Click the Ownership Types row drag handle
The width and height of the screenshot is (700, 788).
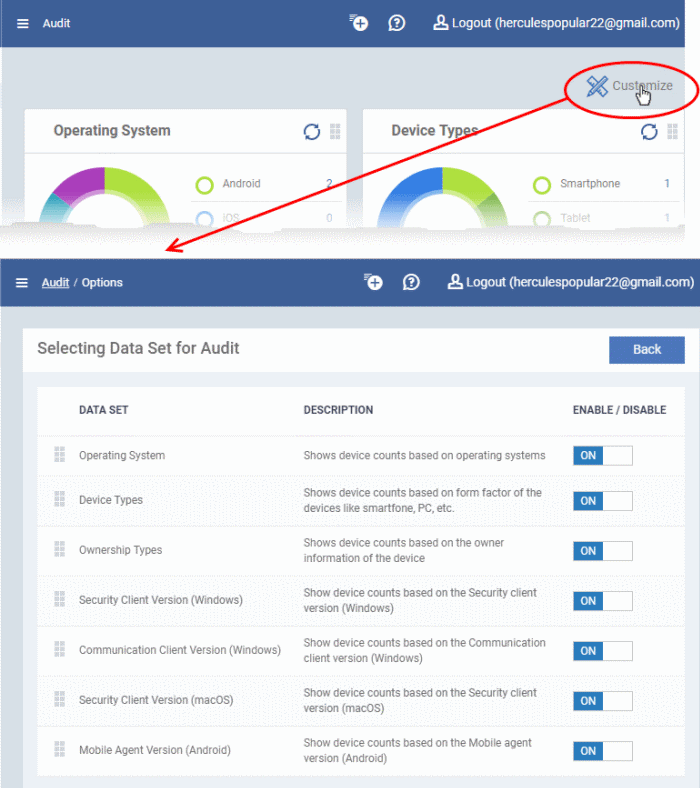click(60, 549)
